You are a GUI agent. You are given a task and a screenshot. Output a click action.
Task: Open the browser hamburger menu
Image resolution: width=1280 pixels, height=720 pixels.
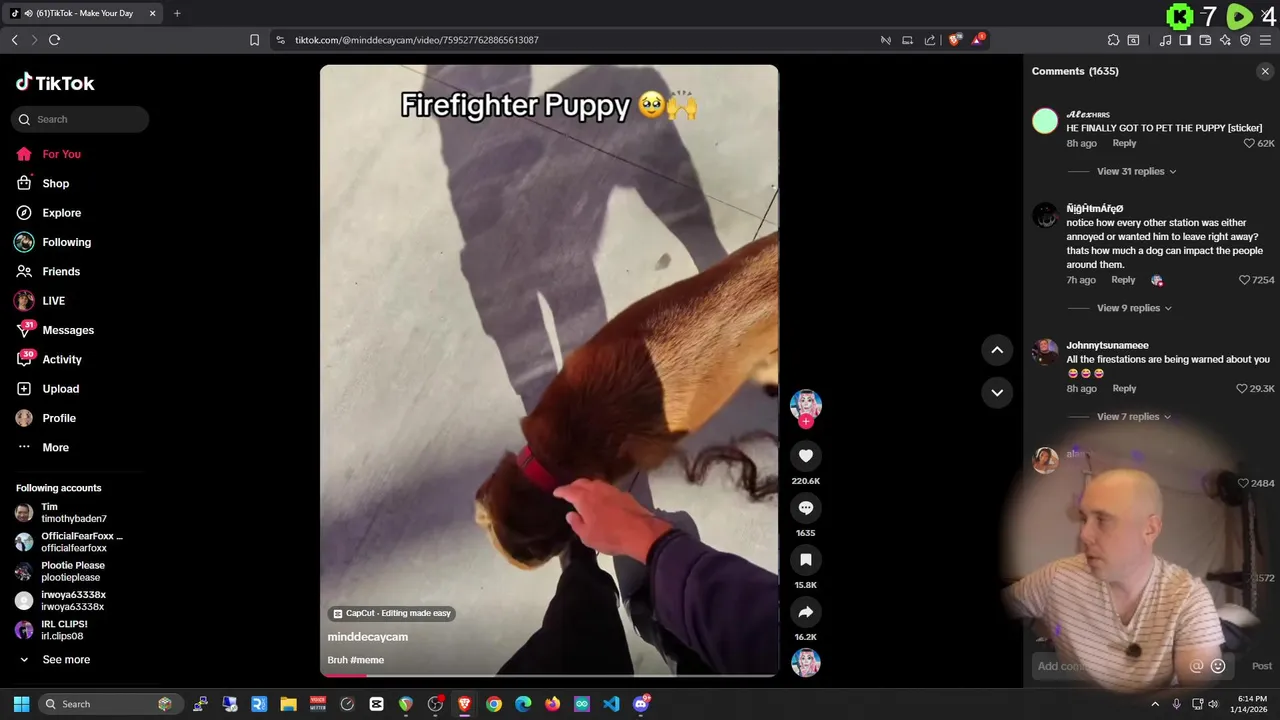(x=1265, y=40)
